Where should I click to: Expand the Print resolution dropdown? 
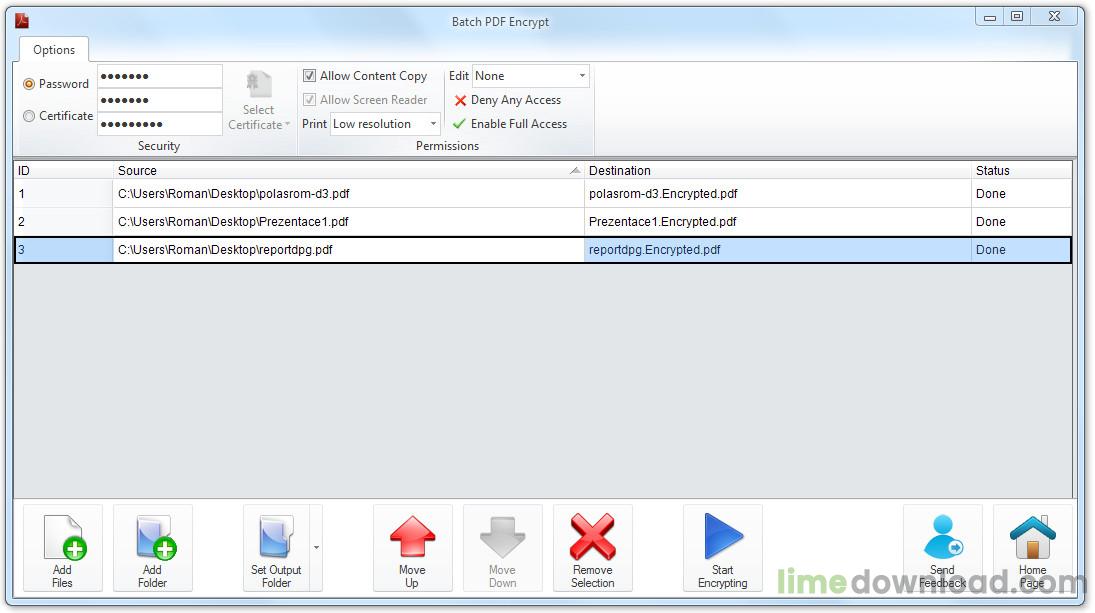pyautogui.click(x=385, y=124)
